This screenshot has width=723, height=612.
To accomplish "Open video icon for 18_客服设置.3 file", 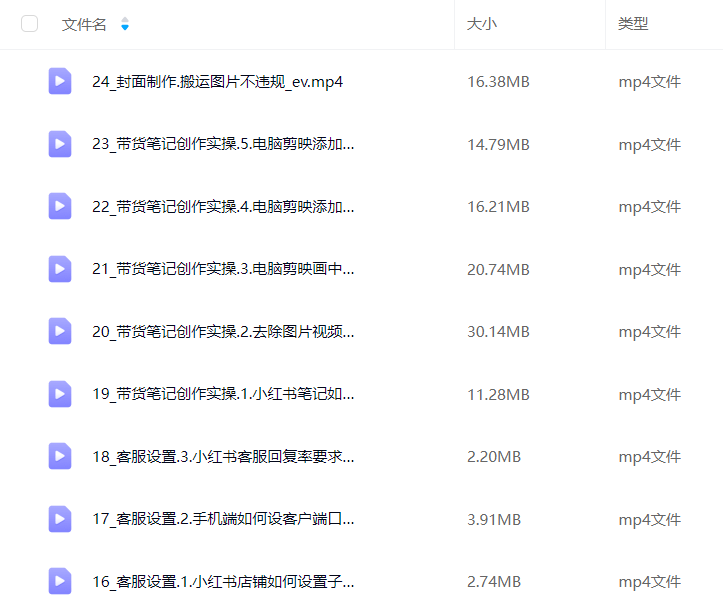I will [60, 456].
